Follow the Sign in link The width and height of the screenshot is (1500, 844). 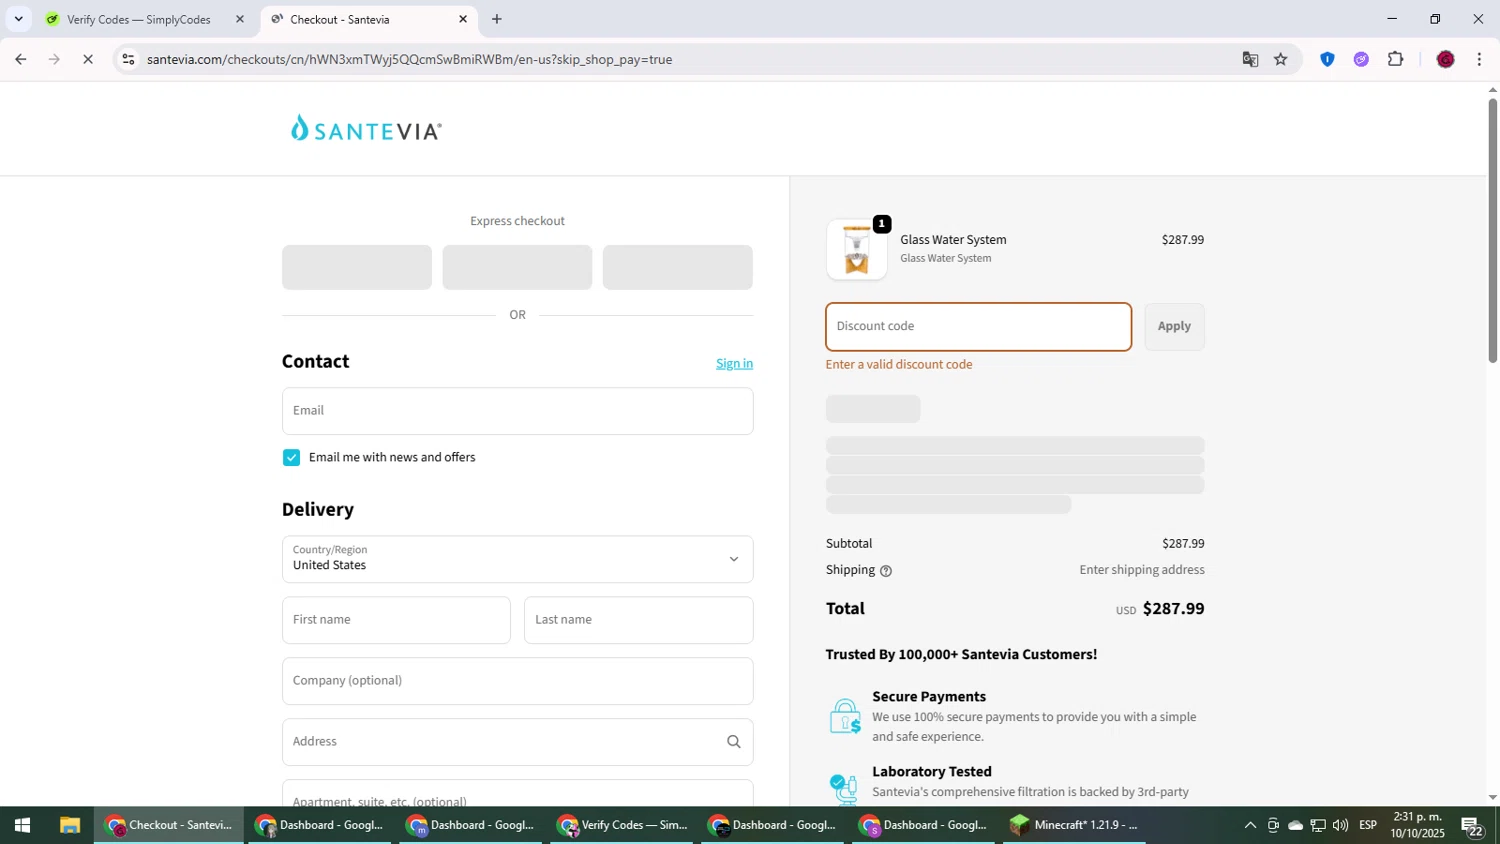point(734,363)
